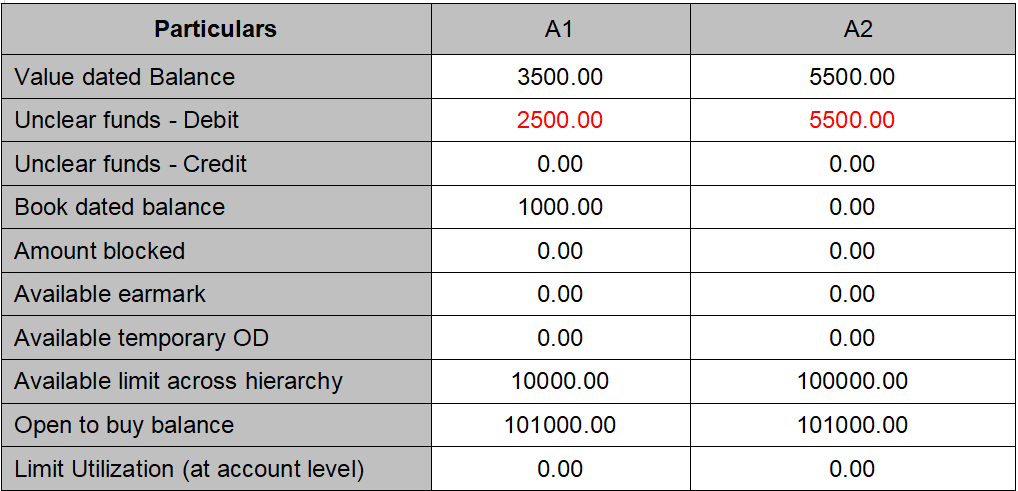The image size is (1018, 491).
Task: Select red 2500.00 debit value
Action: (x=559, y=120)
